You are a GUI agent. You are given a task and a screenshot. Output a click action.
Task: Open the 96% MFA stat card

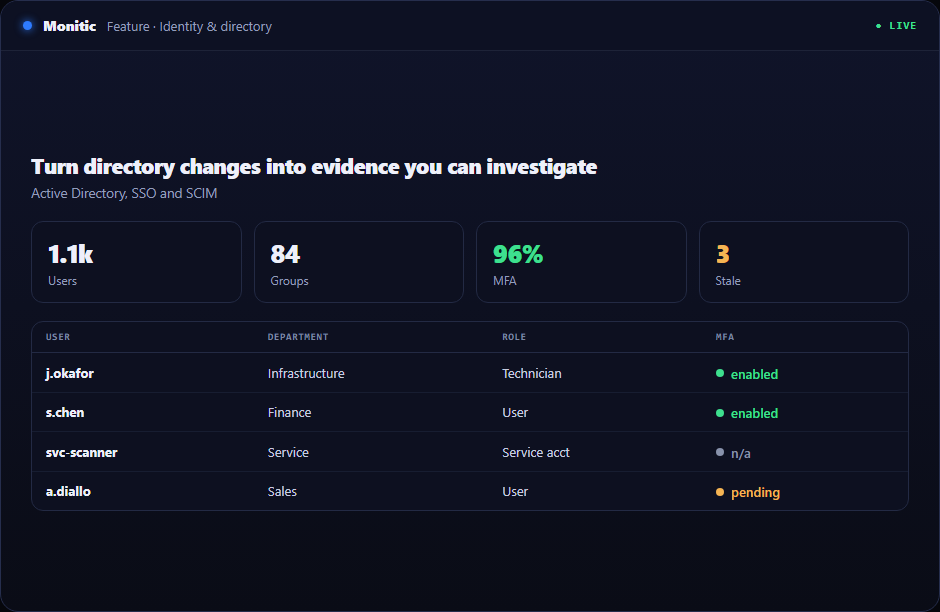pos(582,262)
